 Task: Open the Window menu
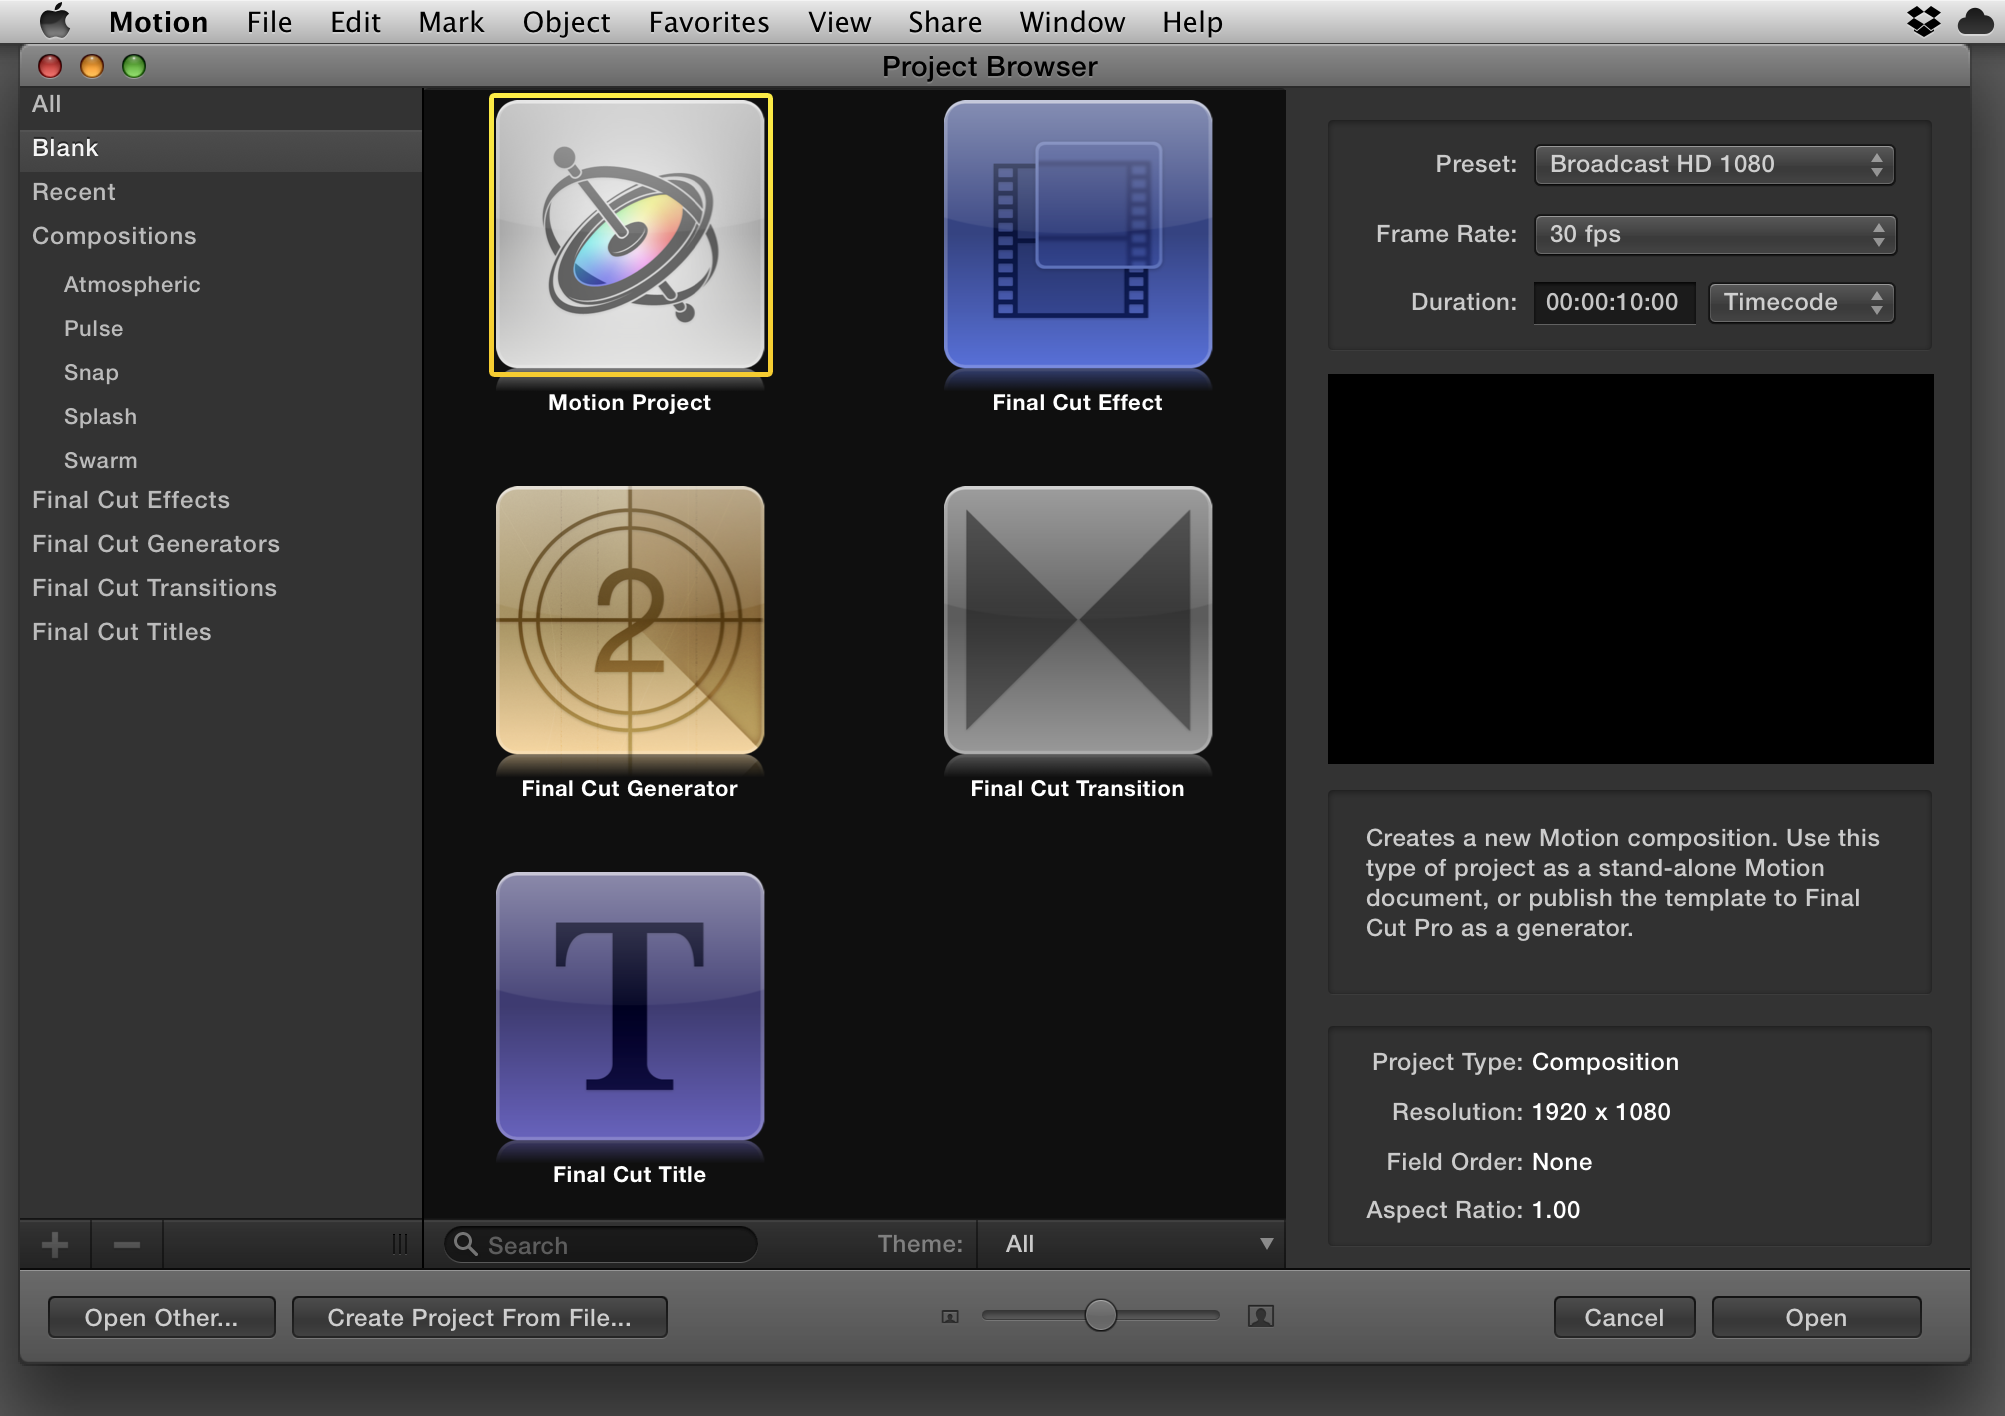click(x=1072, y=21)
